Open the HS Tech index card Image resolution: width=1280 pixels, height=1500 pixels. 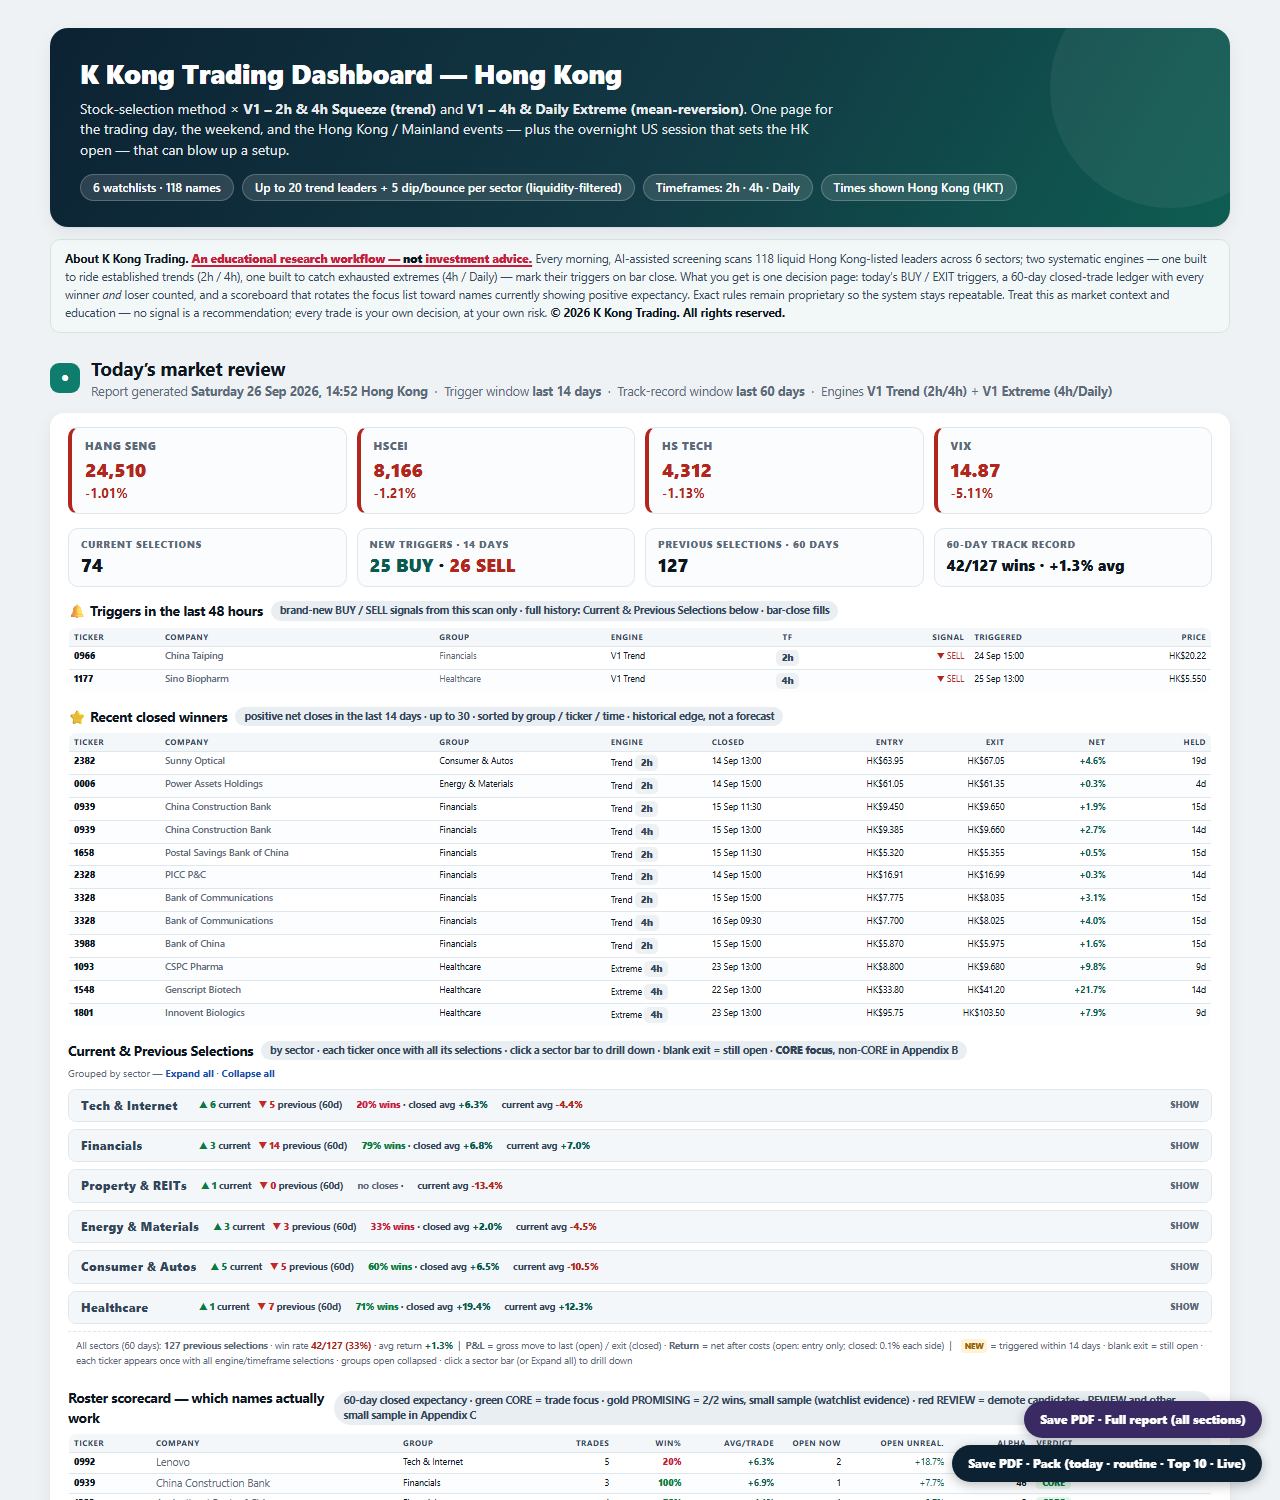tap(784, 470)
